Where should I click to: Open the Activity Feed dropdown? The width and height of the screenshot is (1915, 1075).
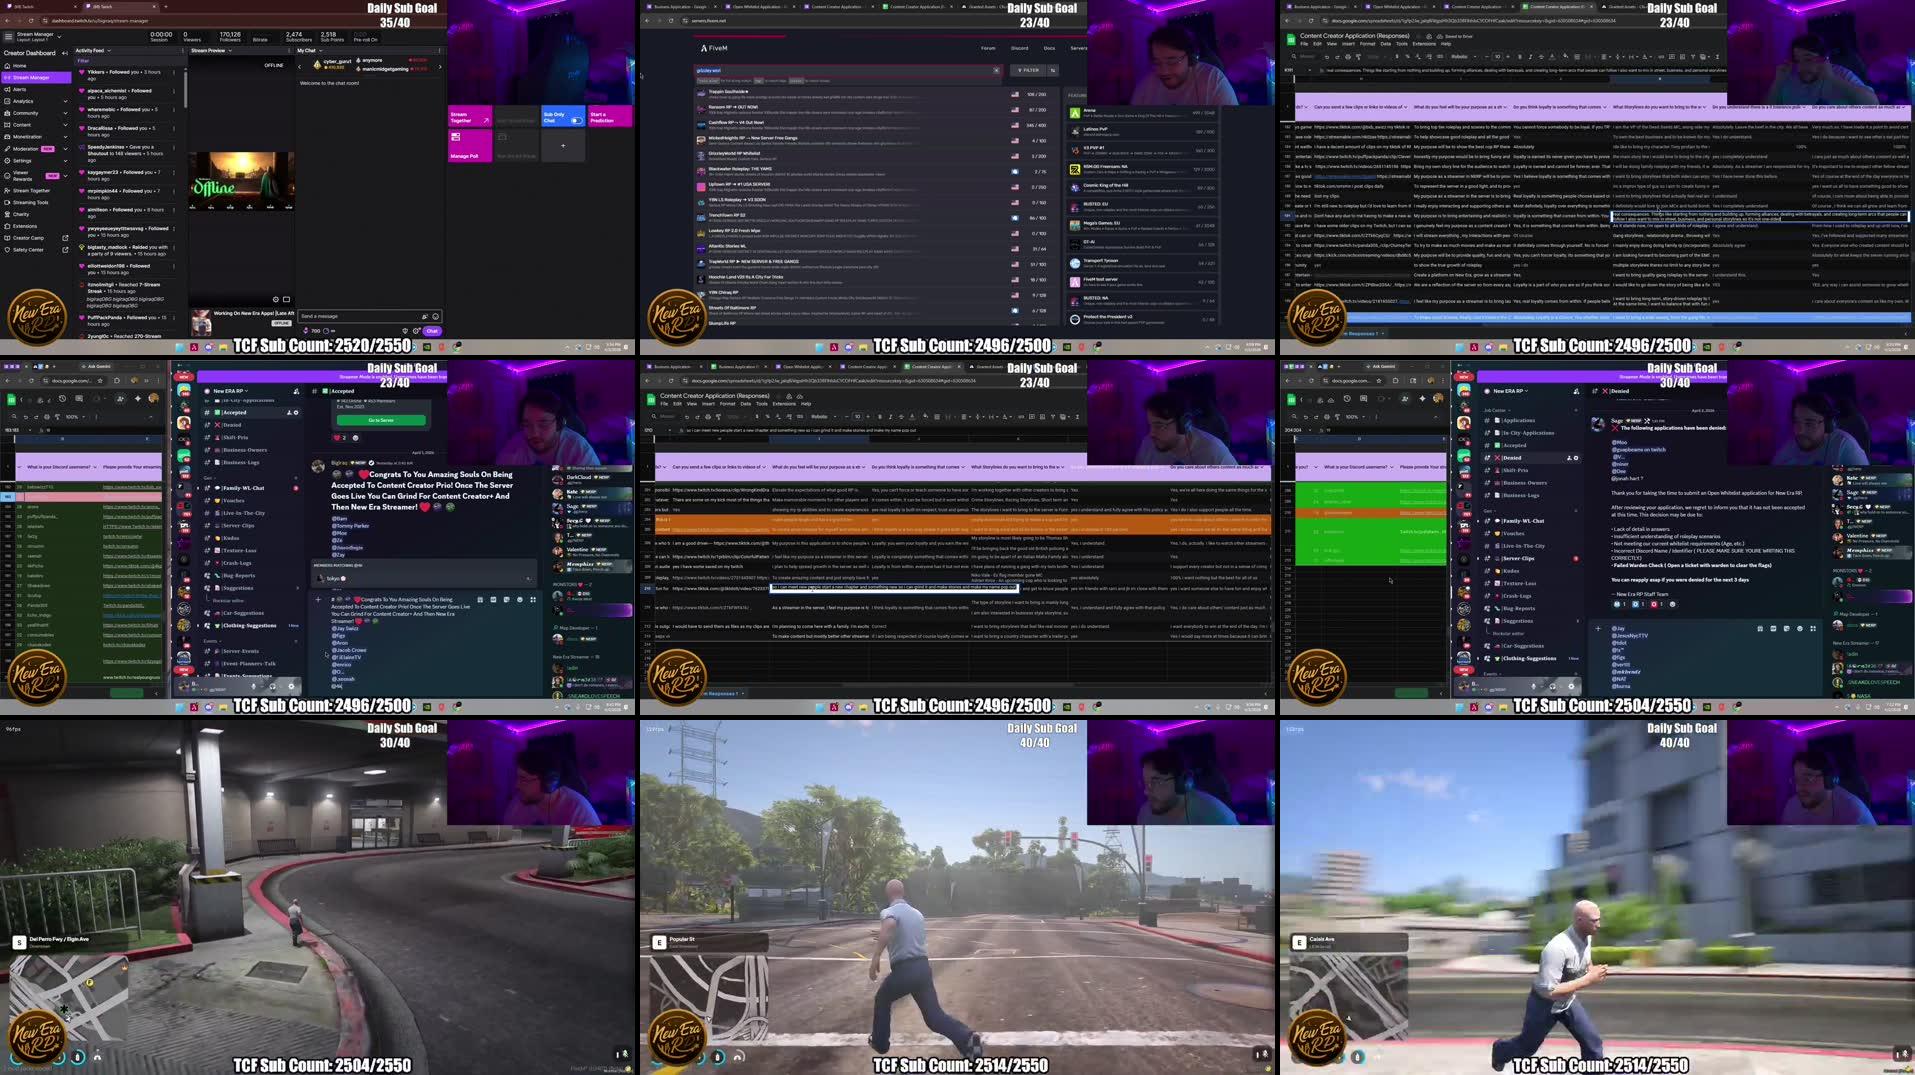click(x=108, y=50)
